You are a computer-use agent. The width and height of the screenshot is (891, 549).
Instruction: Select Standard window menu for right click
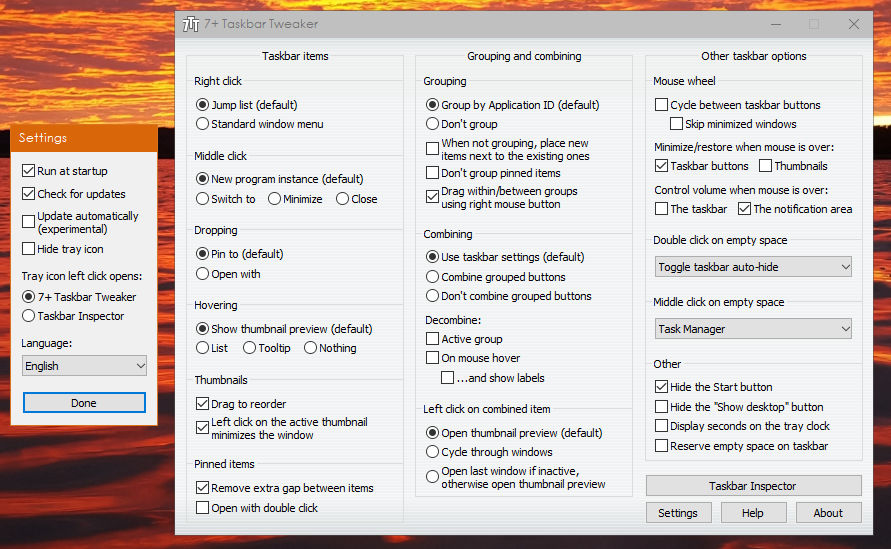click(260, 124)
